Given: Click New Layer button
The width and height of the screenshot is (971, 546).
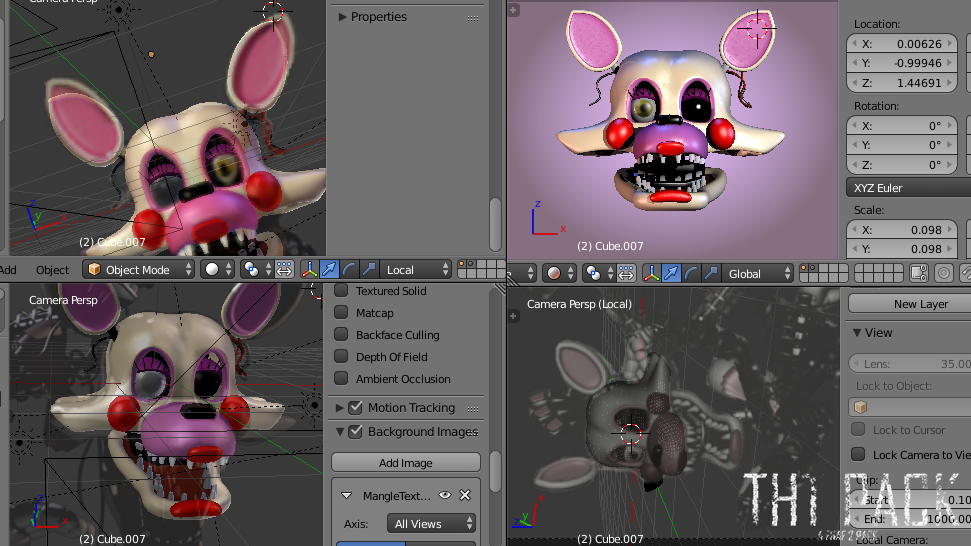Looking at the screenshot, I should pos(910,303).
